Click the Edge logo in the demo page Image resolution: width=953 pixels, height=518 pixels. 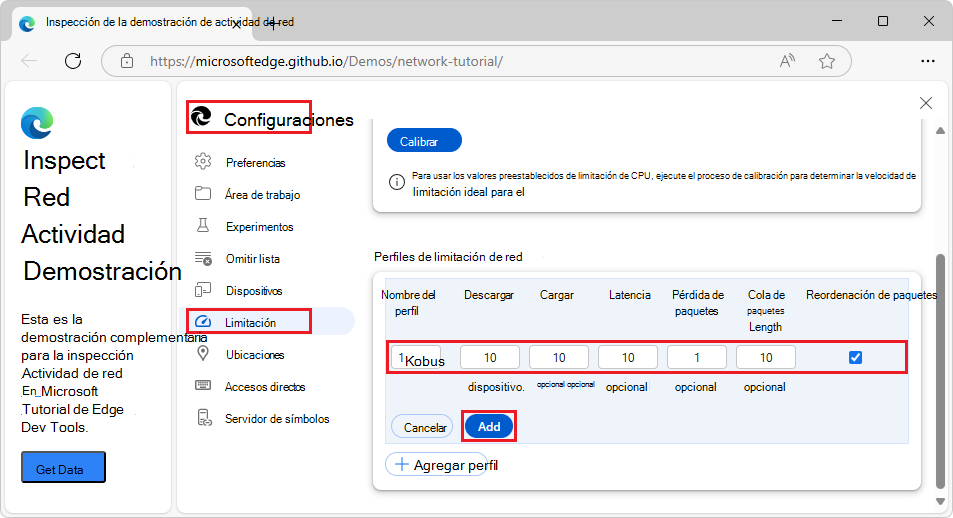pyautogui.click(x=37, y=122)
